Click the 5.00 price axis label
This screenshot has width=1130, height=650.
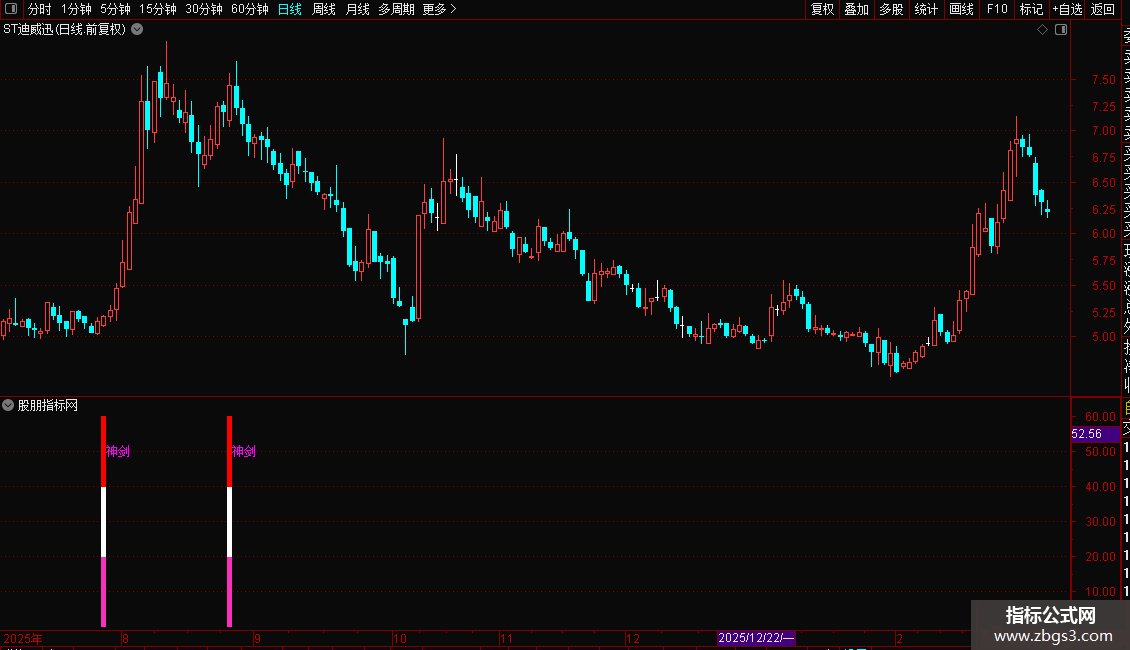click(x=1103, y=337)
